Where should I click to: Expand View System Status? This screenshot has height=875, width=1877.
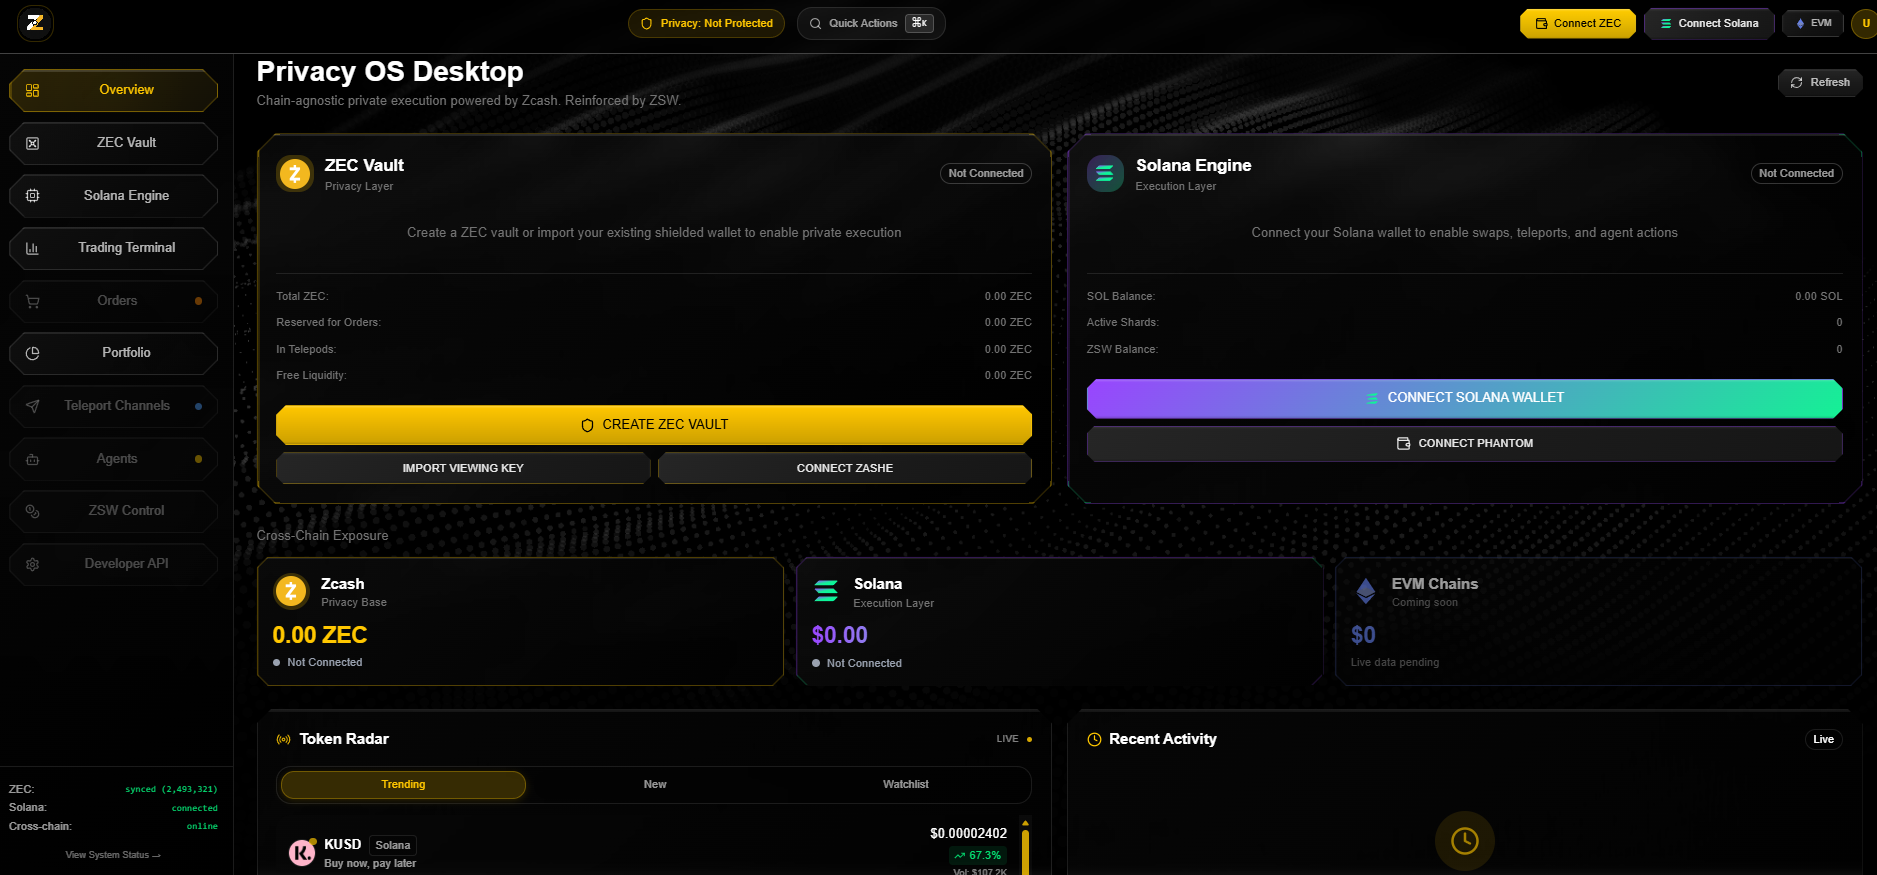[112, 855]
